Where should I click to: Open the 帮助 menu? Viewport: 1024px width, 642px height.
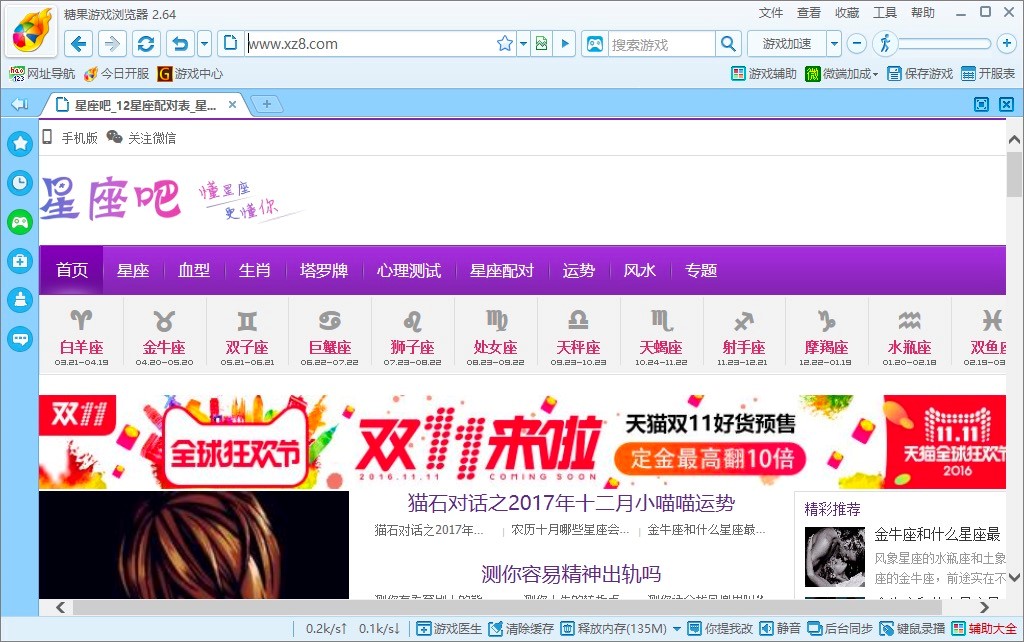[923, 13]
